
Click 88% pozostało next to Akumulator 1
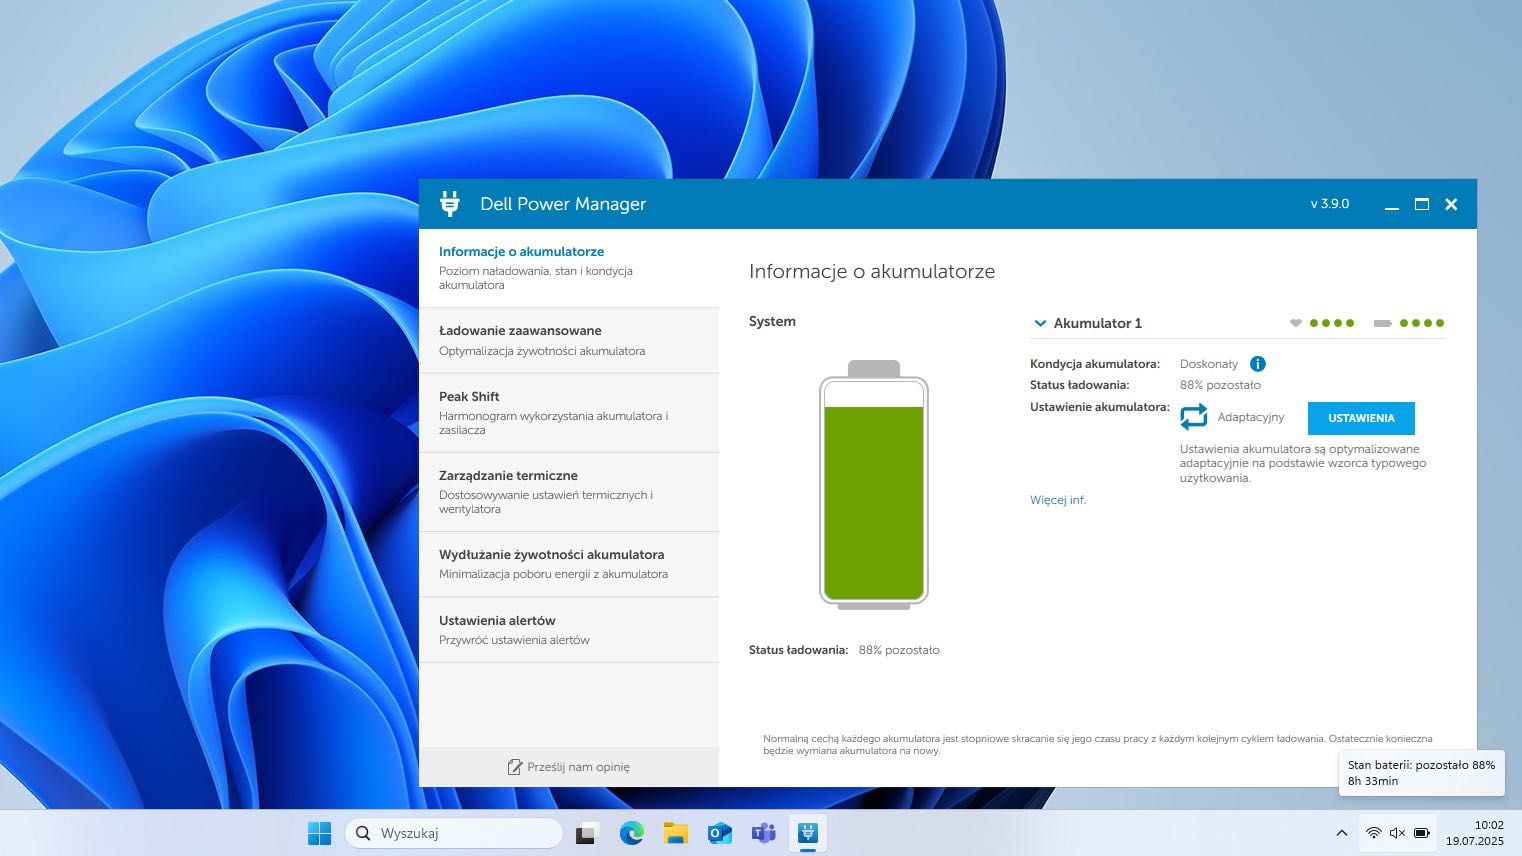pyautogui.click(x=1220, y=385)
